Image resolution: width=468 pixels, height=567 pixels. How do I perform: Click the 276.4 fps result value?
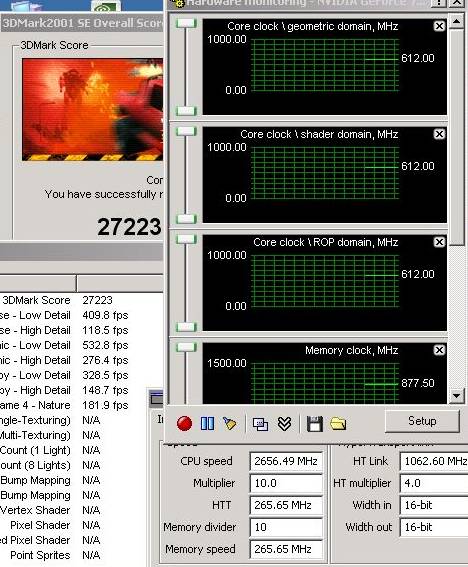[x=105, y=360]
